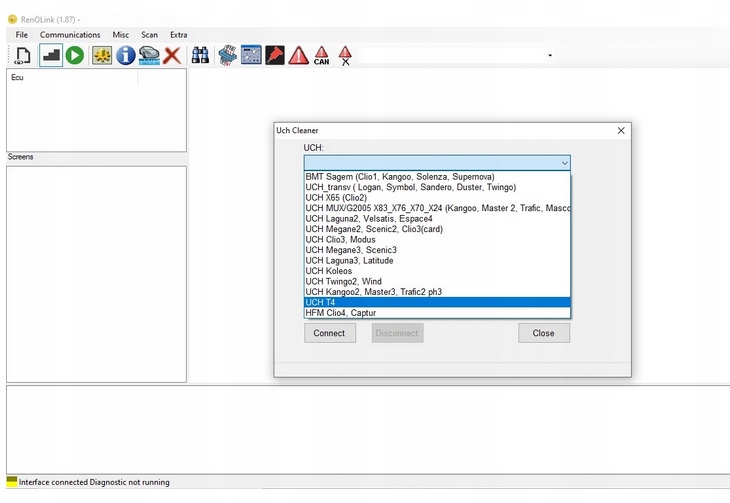Click the Close button in Uch Cleaner
Viewport: 730px width, 503px height.
tap(544, 333)
